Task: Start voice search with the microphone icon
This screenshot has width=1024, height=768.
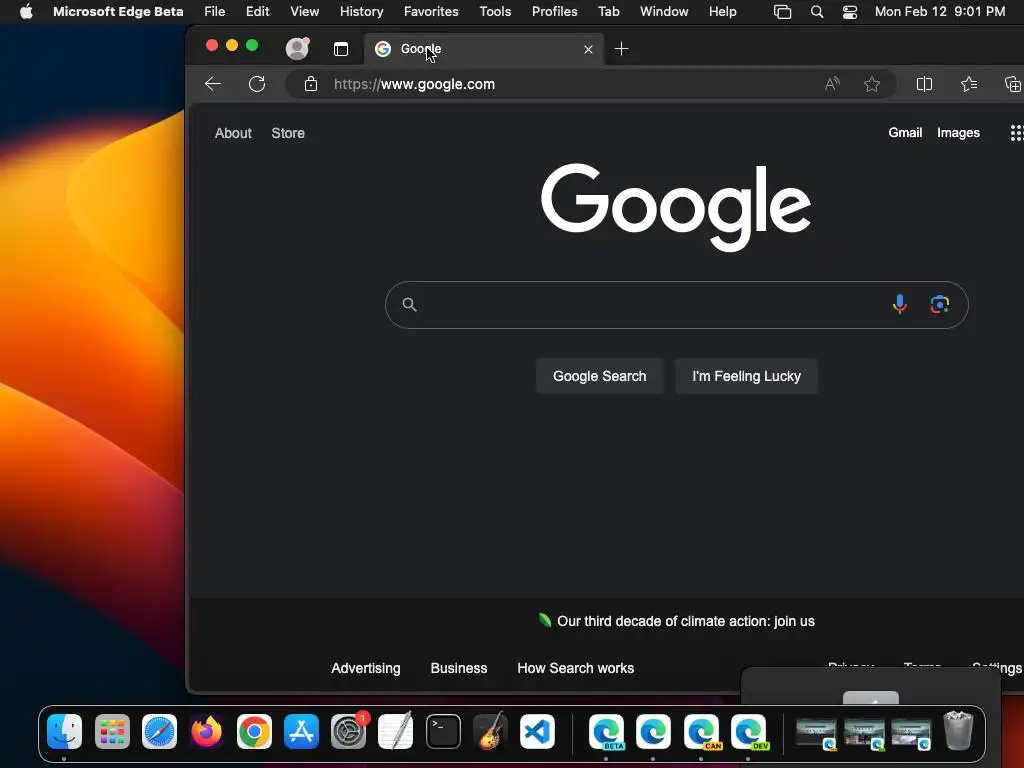Action: tap(899, 304)
